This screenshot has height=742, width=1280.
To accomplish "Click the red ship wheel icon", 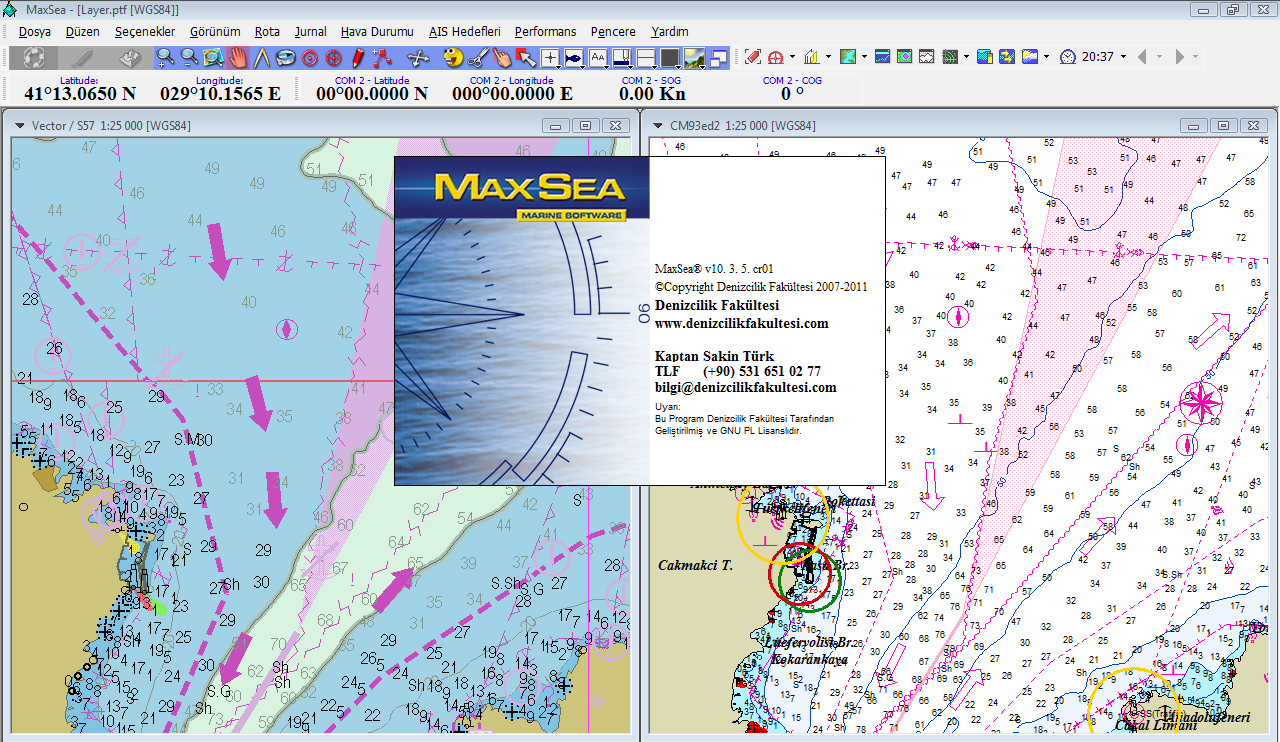I will pos(776,57).
